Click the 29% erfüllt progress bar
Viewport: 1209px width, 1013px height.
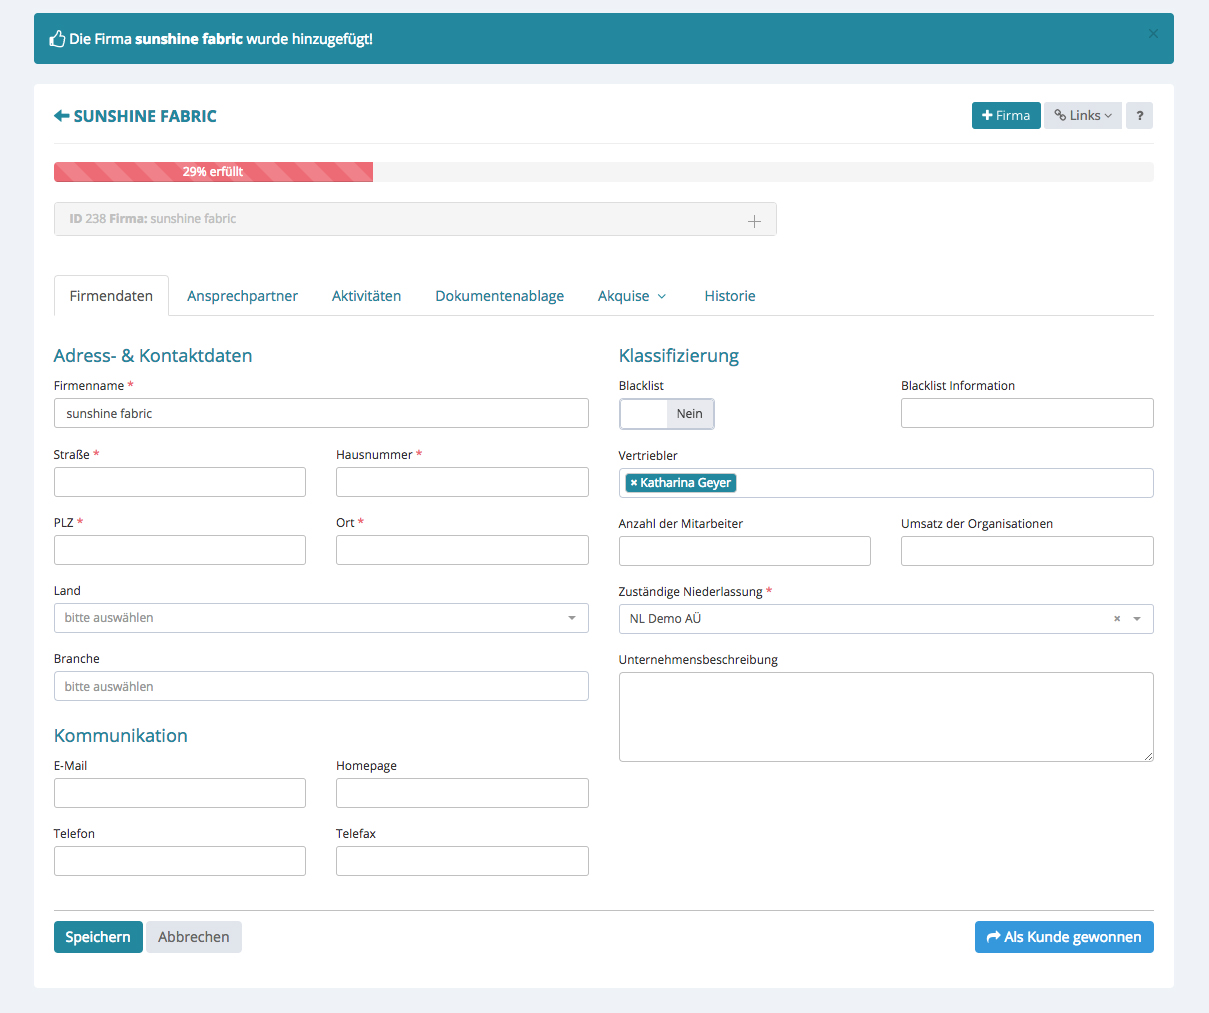click(213, 172)
